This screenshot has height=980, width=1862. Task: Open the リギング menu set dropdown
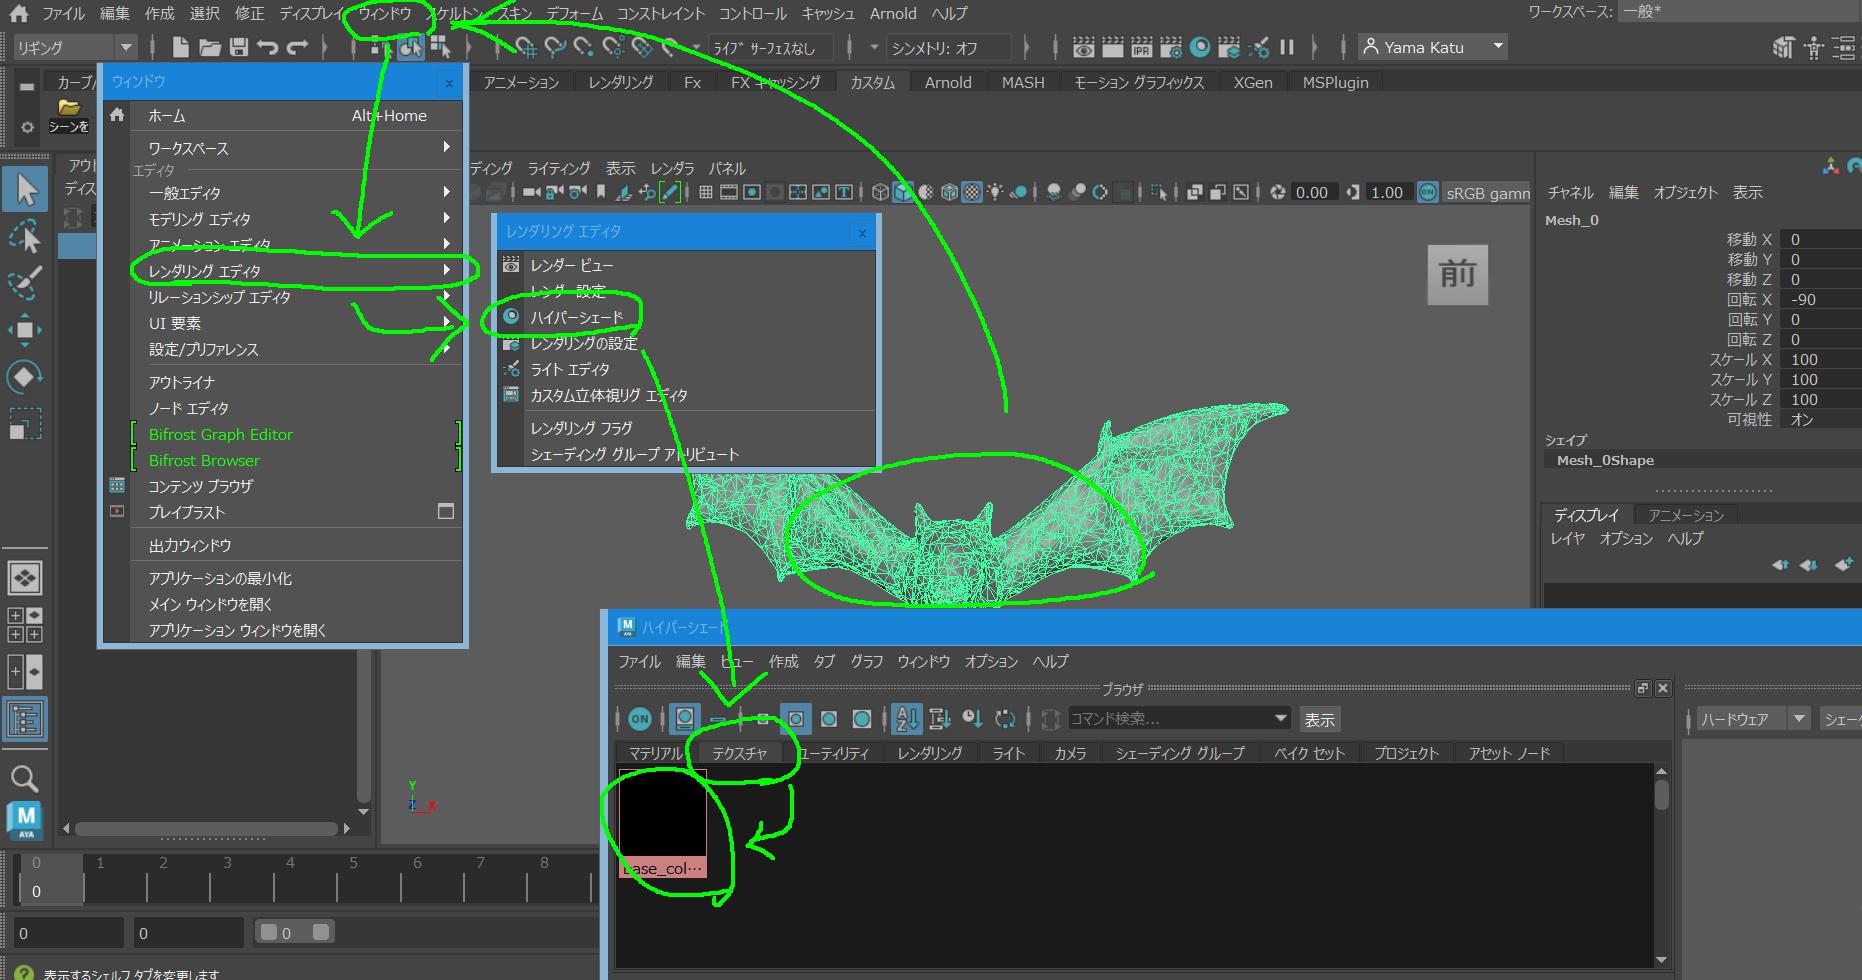(x=75, y=47)
